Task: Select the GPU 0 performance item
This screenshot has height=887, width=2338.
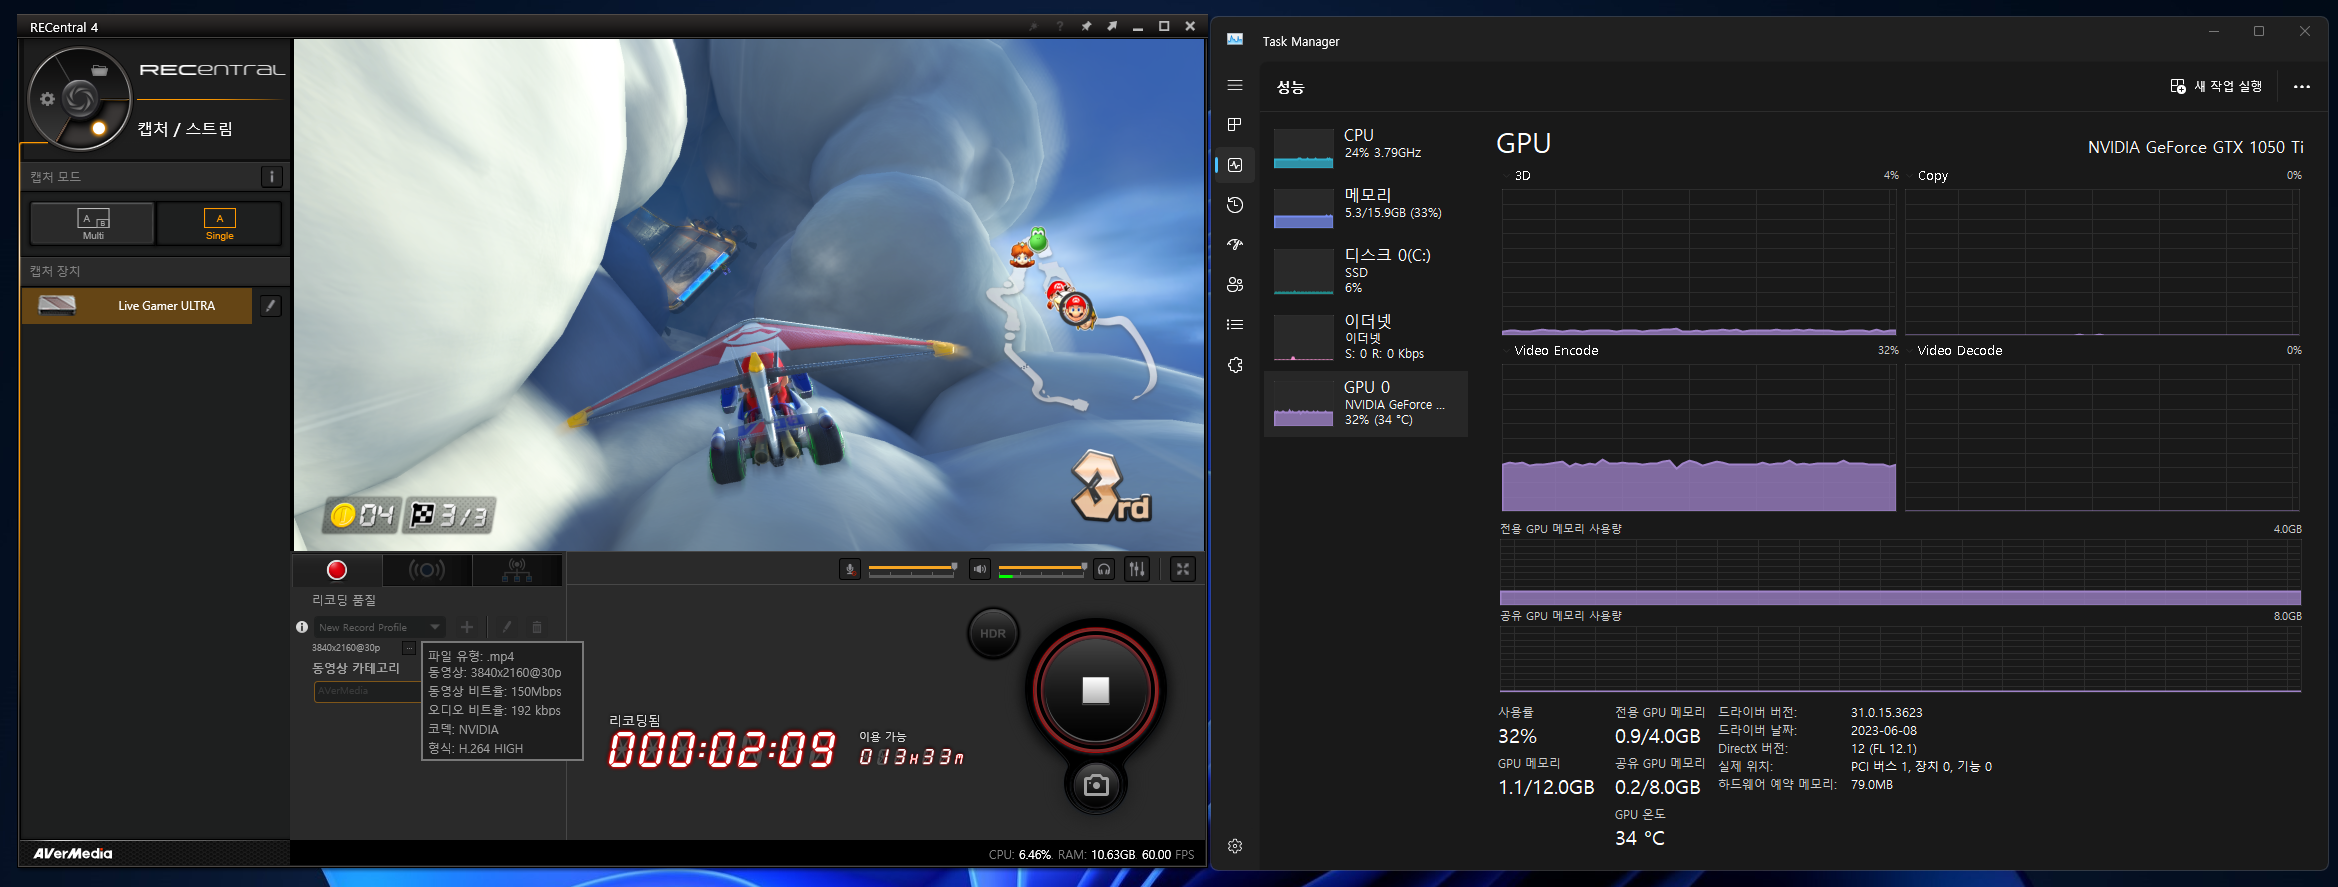Action: (1366, 403)
